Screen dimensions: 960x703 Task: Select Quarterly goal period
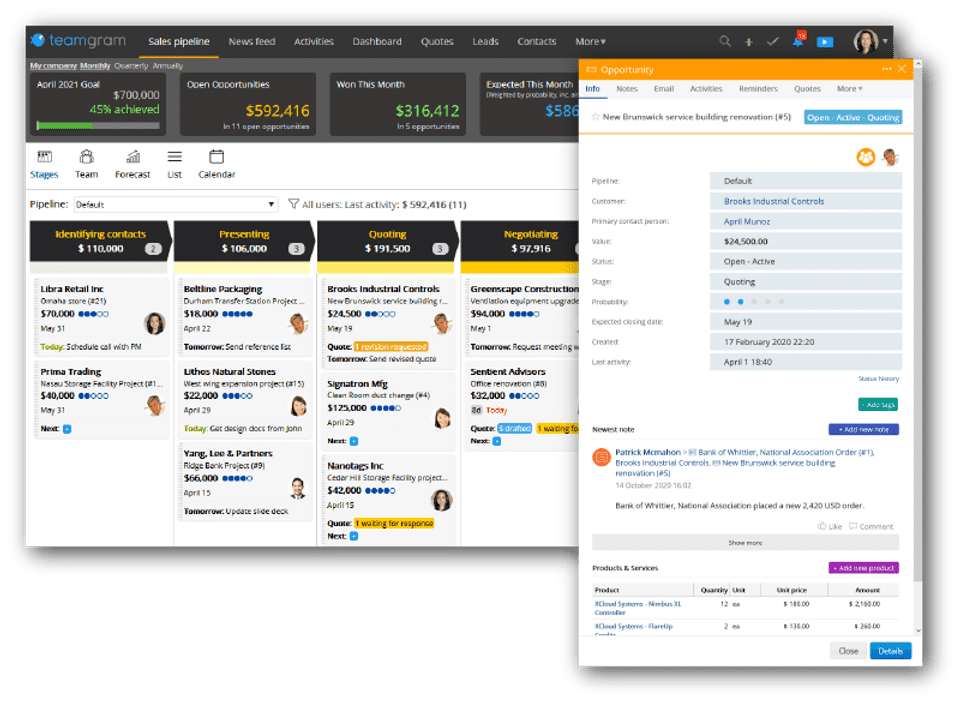pos(130,66)
